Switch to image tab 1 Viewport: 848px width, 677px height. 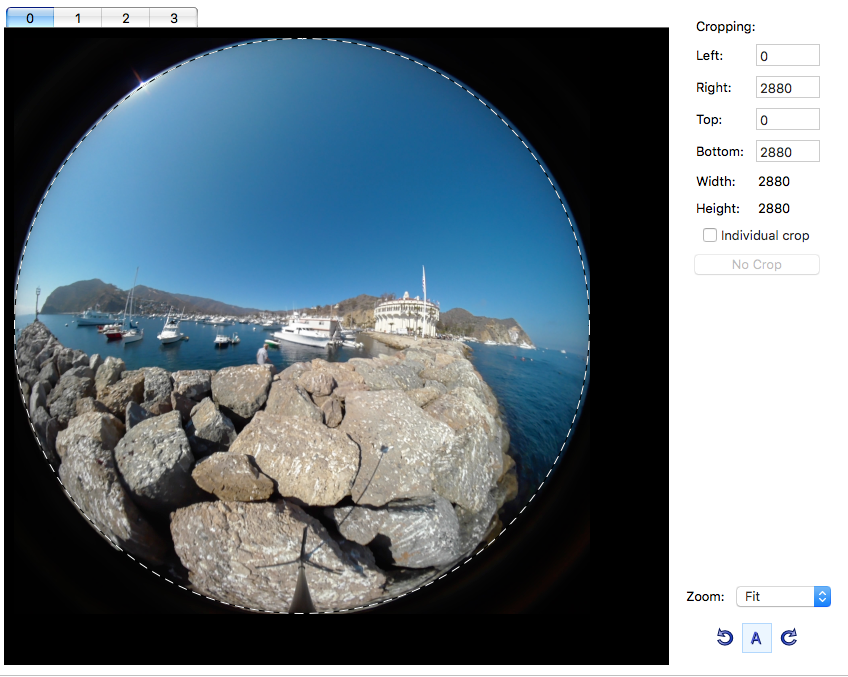click(78, 18)
